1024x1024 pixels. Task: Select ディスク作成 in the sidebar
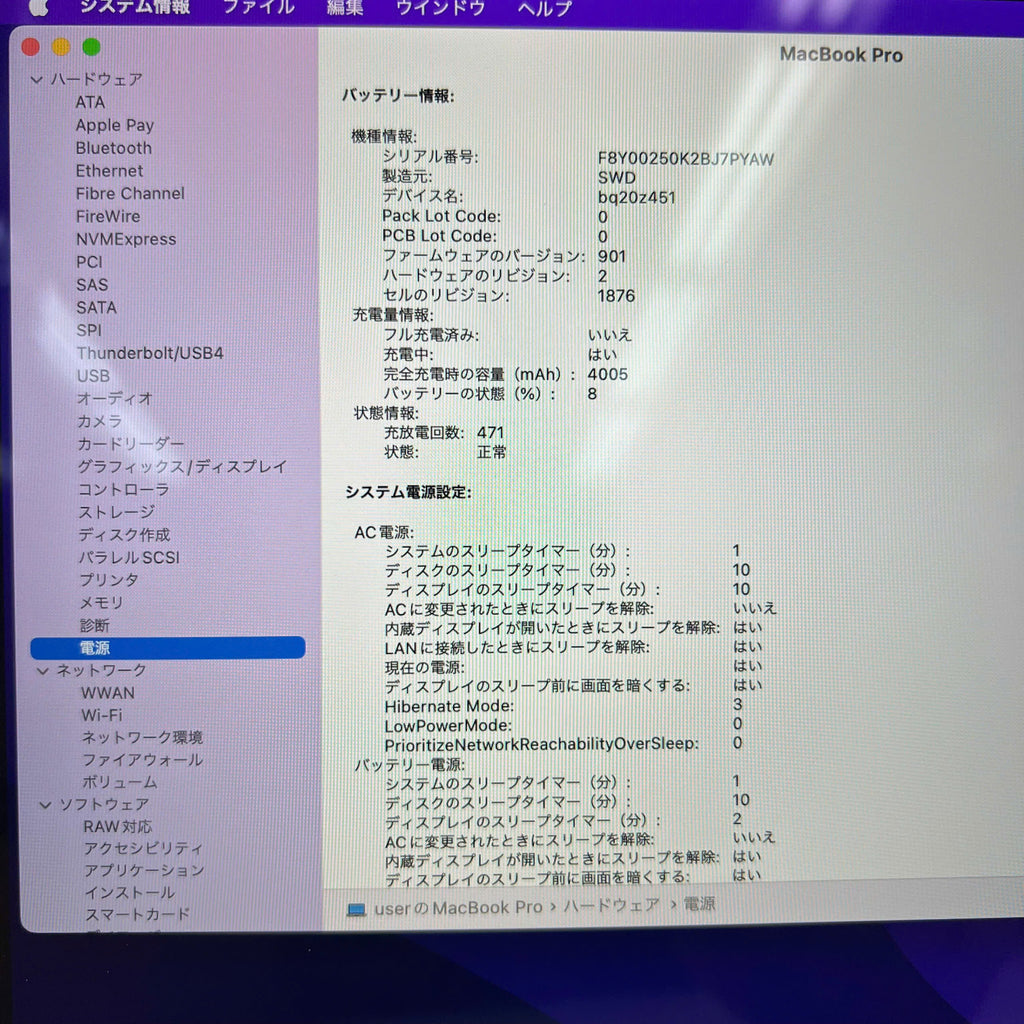pos(124,535)
